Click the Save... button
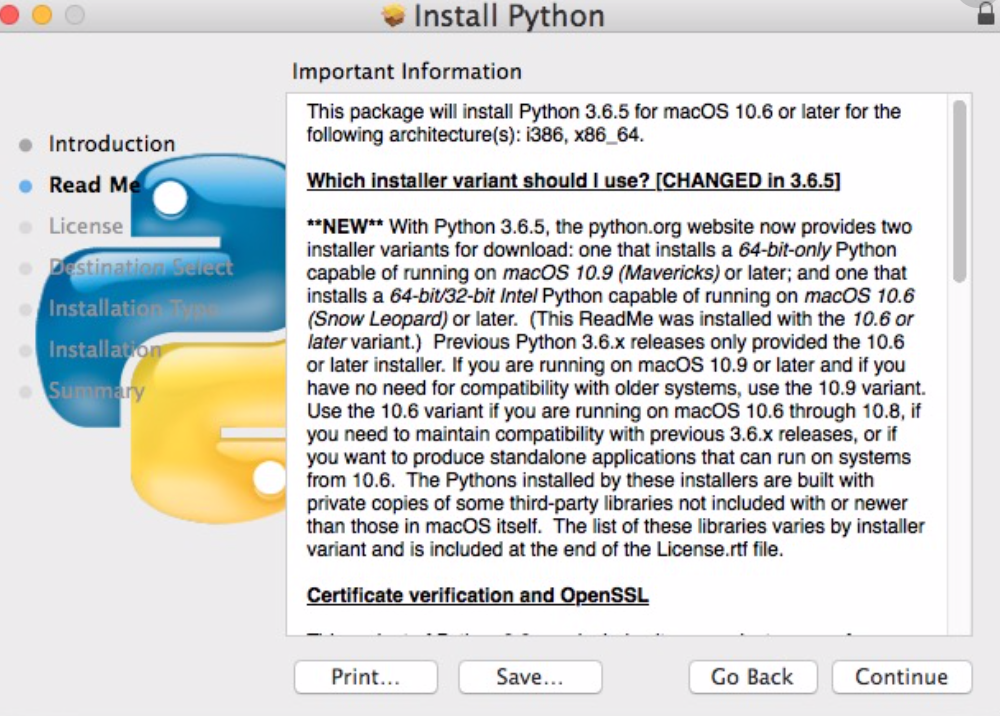The width and height of the screenshot is (1000, 716). pyautogui.click(x=529, y=677)
